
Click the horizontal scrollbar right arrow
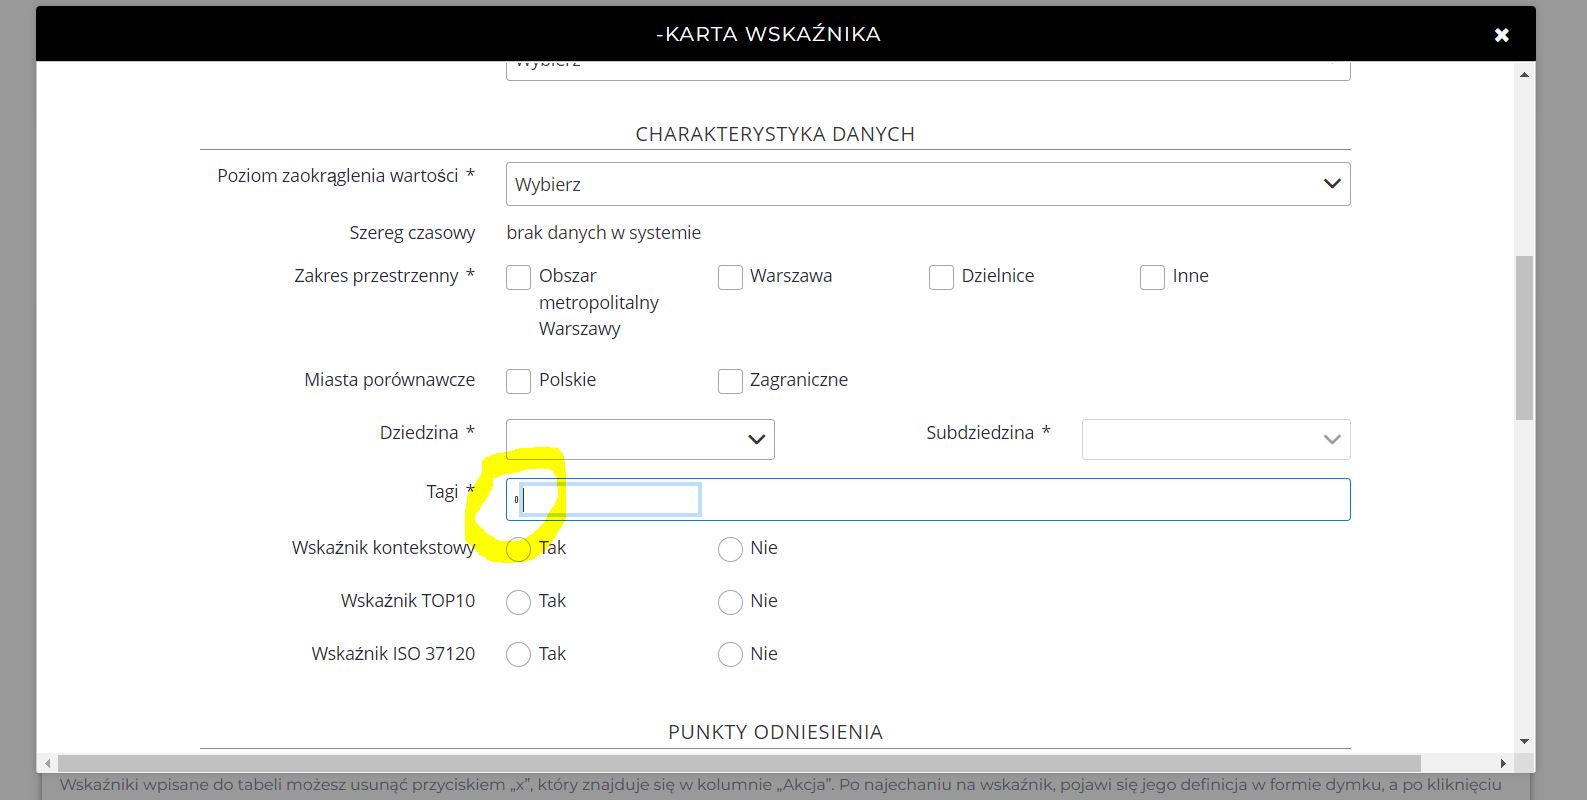(x=1502, y=764)
